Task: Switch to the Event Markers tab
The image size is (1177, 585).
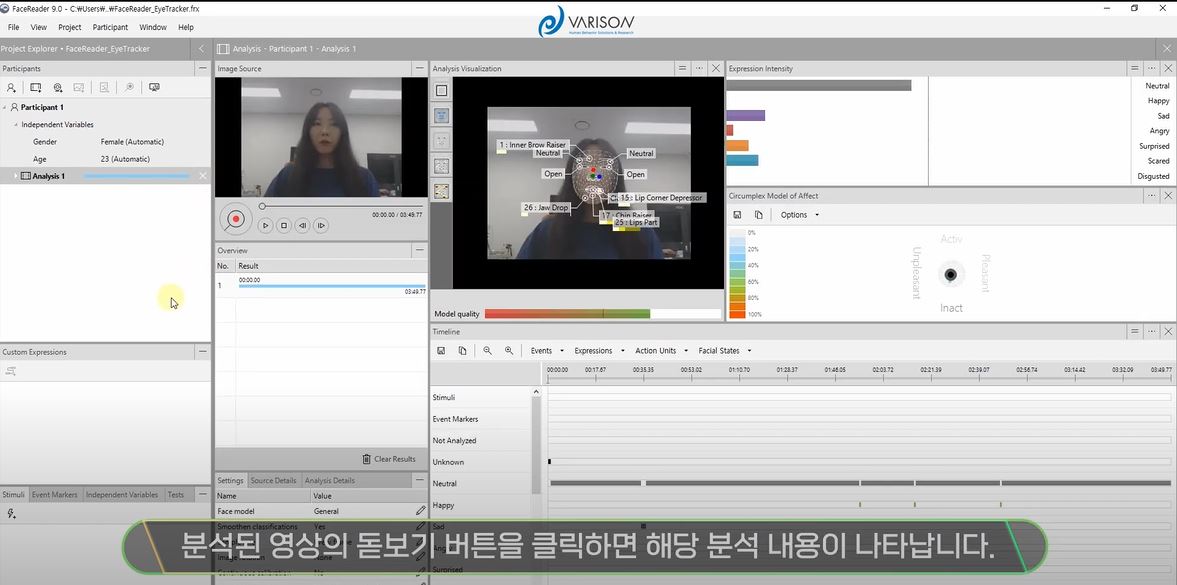Action: coord(55,495)
